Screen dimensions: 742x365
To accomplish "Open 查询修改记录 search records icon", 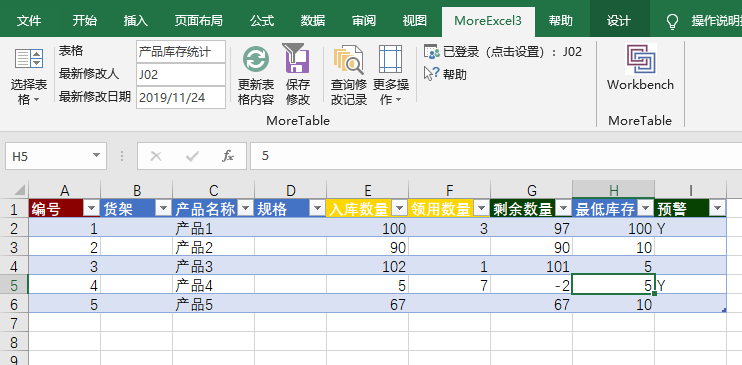I will pos(348,59).
